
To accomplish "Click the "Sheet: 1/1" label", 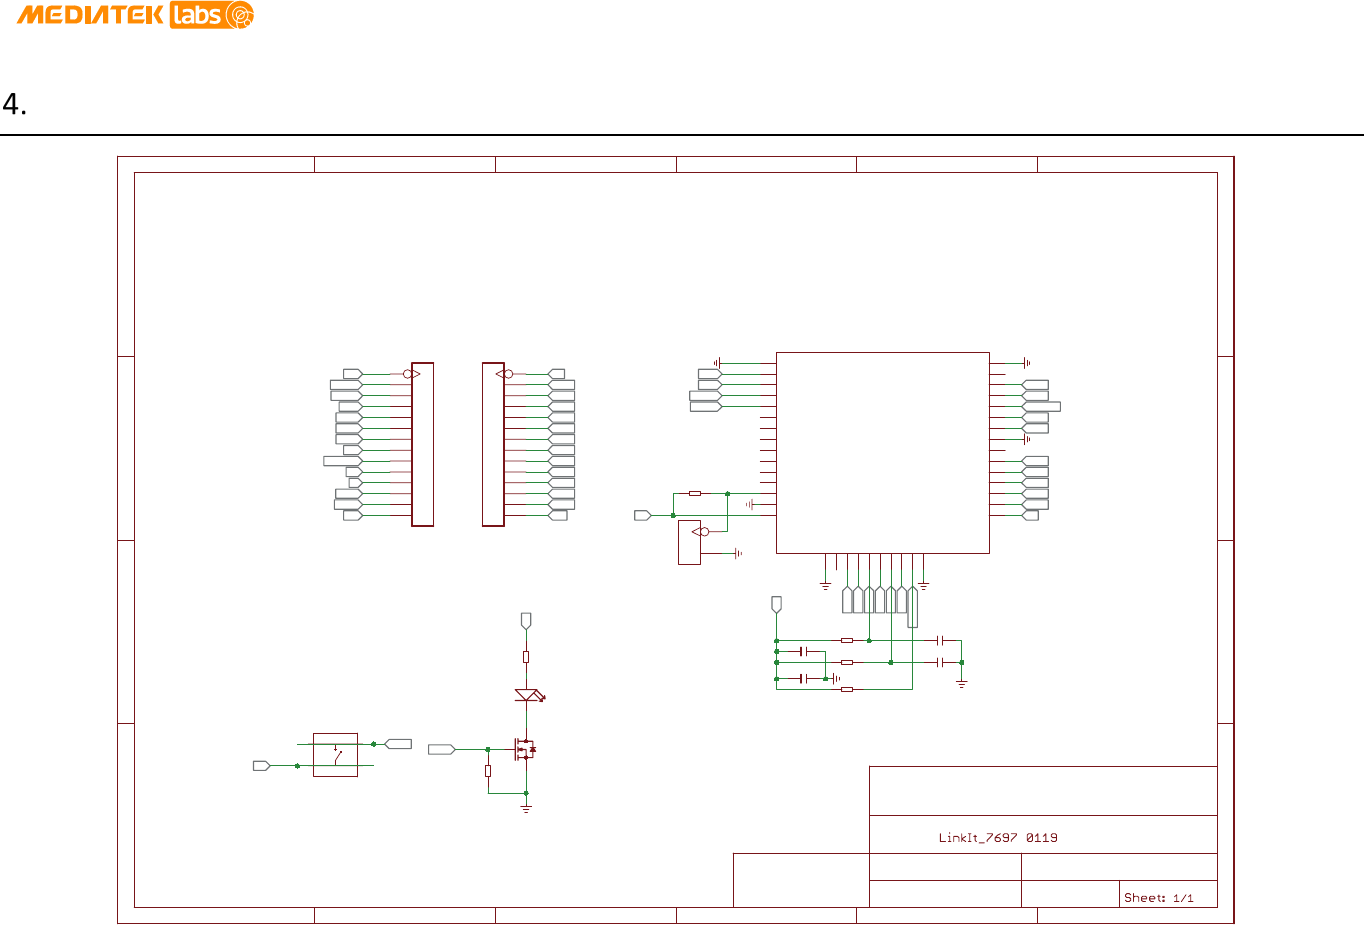I will coord(1158,898).
